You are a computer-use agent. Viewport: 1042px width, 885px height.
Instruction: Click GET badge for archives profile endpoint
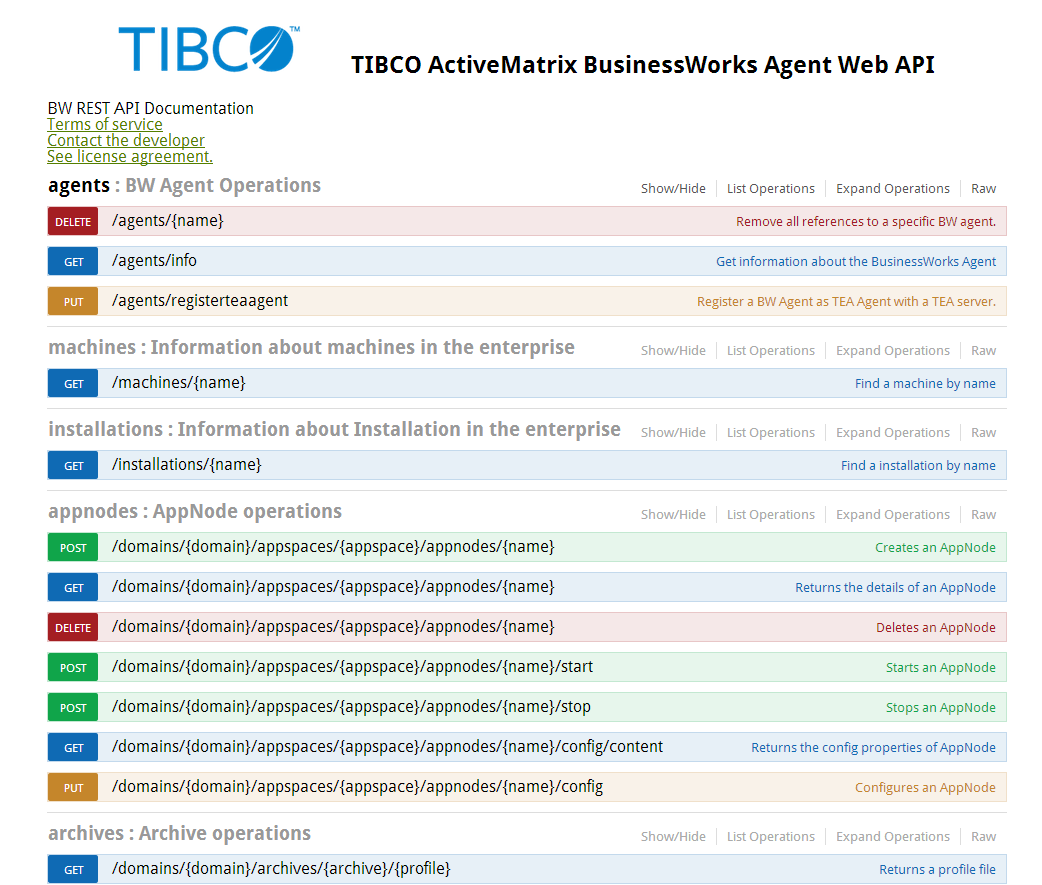pyautogui.click(x=73, y=869)
